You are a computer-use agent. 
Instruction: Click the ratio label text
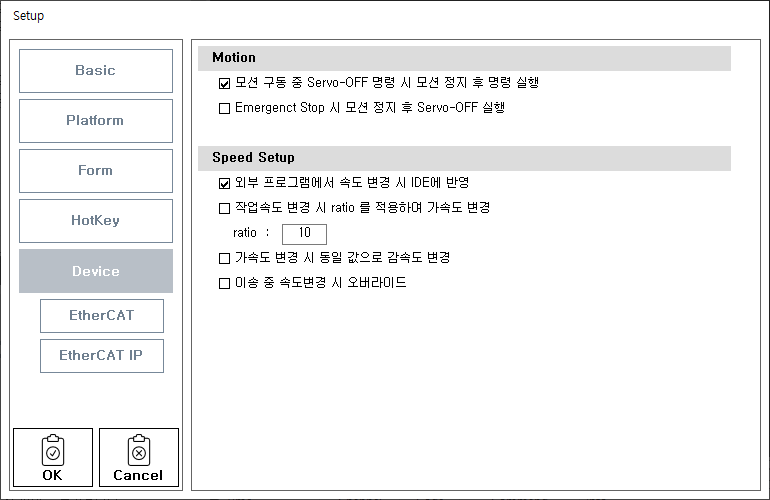coord(245,234)
